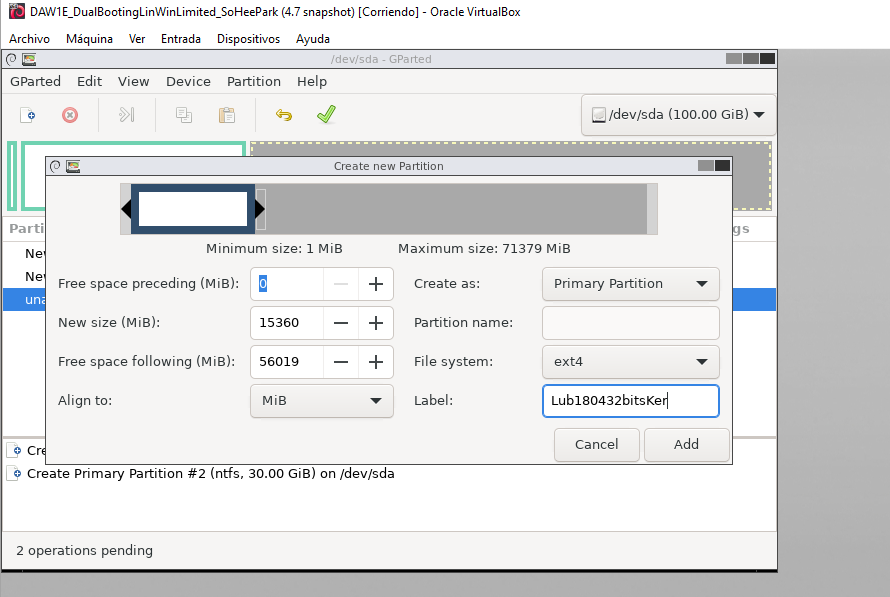Viewport: 890px width, 597px height.
Task: Open the /dev/sda device selector dropdown
Action: pyautogui.click(x=678, y=115)
